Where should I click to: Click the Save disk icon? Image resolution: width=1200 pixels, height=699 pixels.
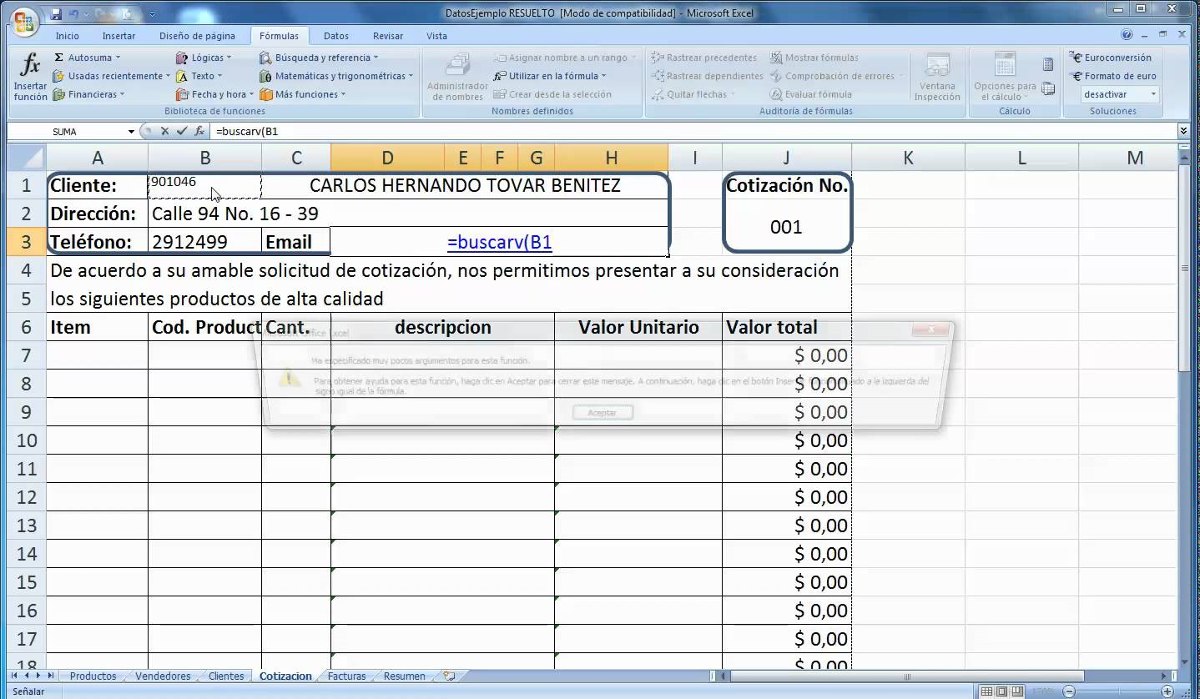click(56, 14)
